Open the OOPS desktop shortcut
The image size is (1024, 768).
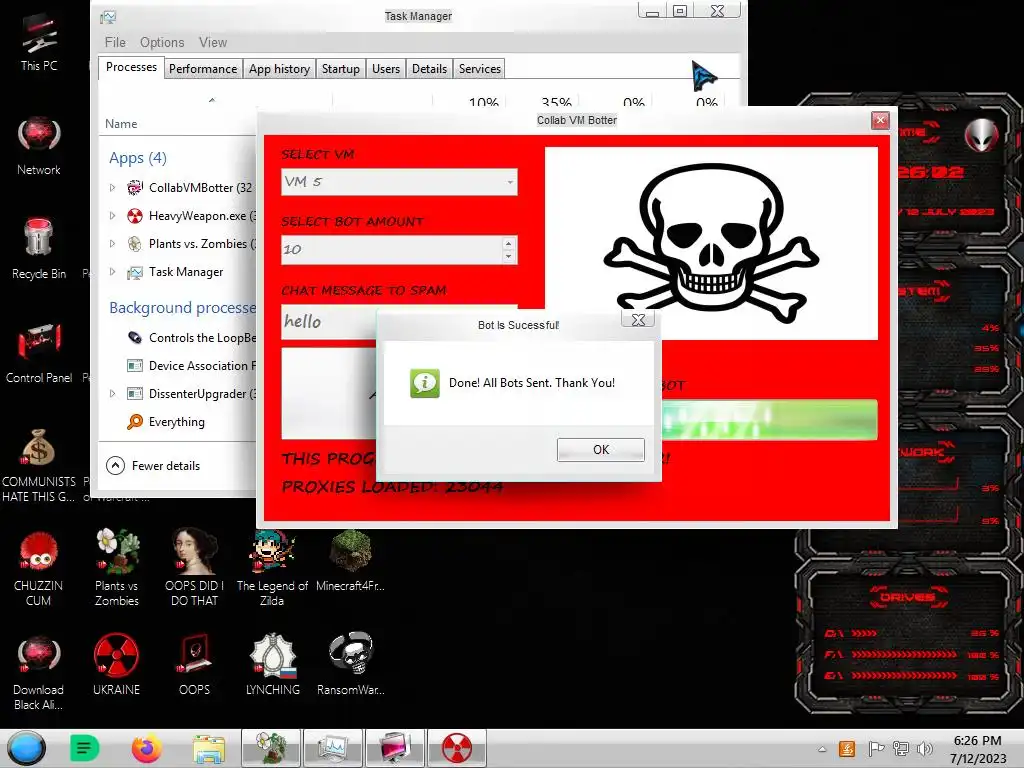(x=194, y=665)
